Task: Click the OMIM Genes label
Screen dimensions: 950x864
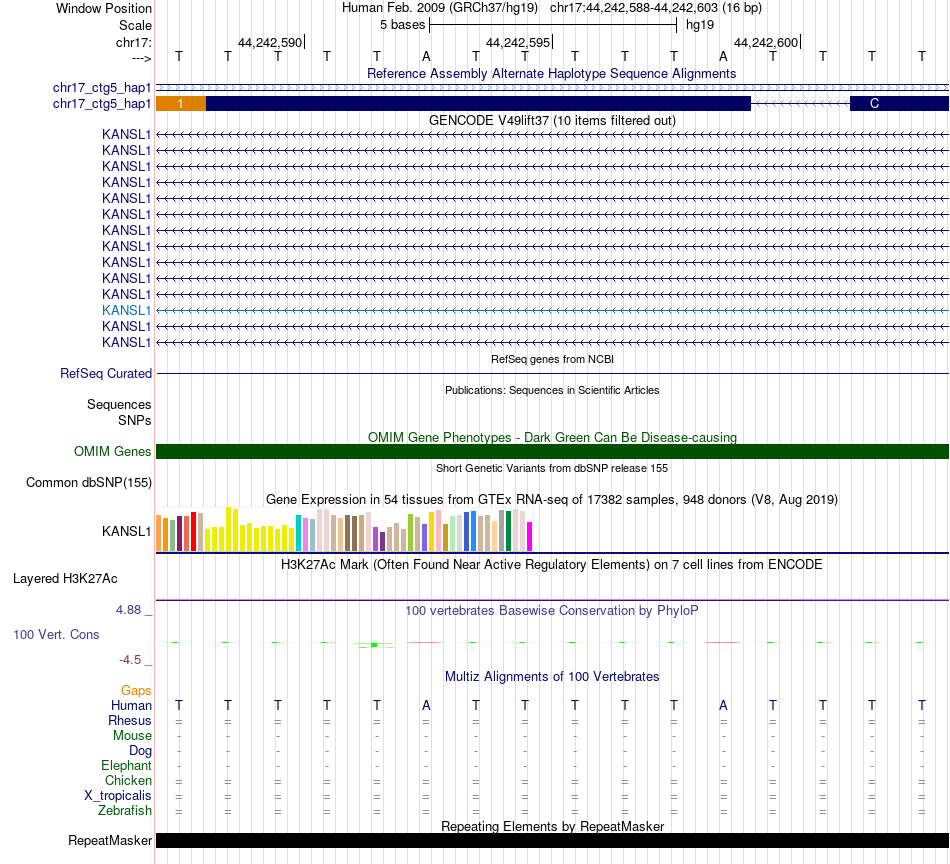Action: coord(112,451)
